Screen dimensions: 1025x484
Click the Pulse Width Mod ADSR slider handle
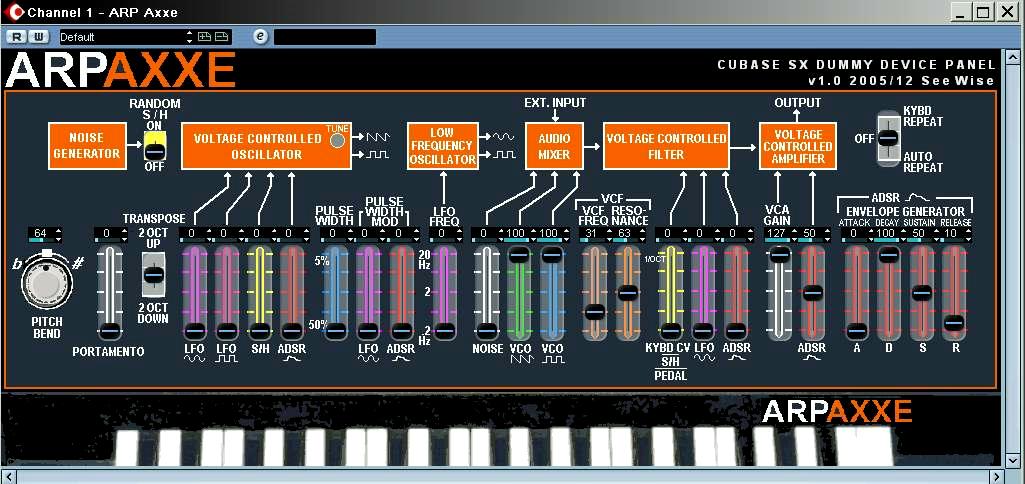click(401, 331)
